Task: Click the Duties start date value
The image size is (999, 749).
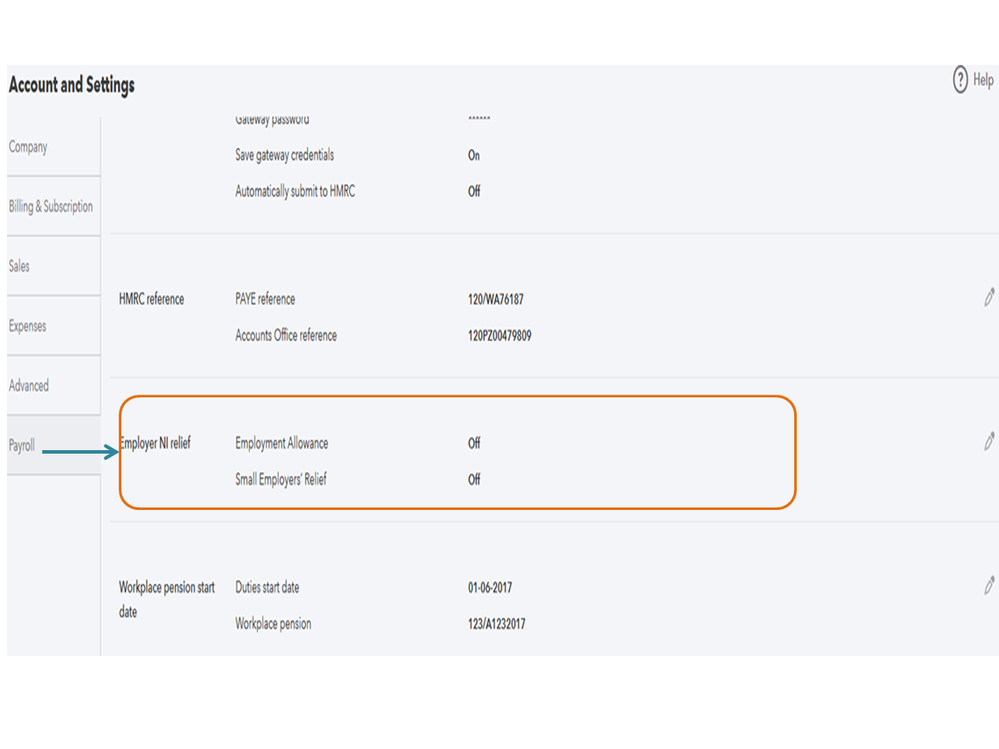Action: point(490,588)
